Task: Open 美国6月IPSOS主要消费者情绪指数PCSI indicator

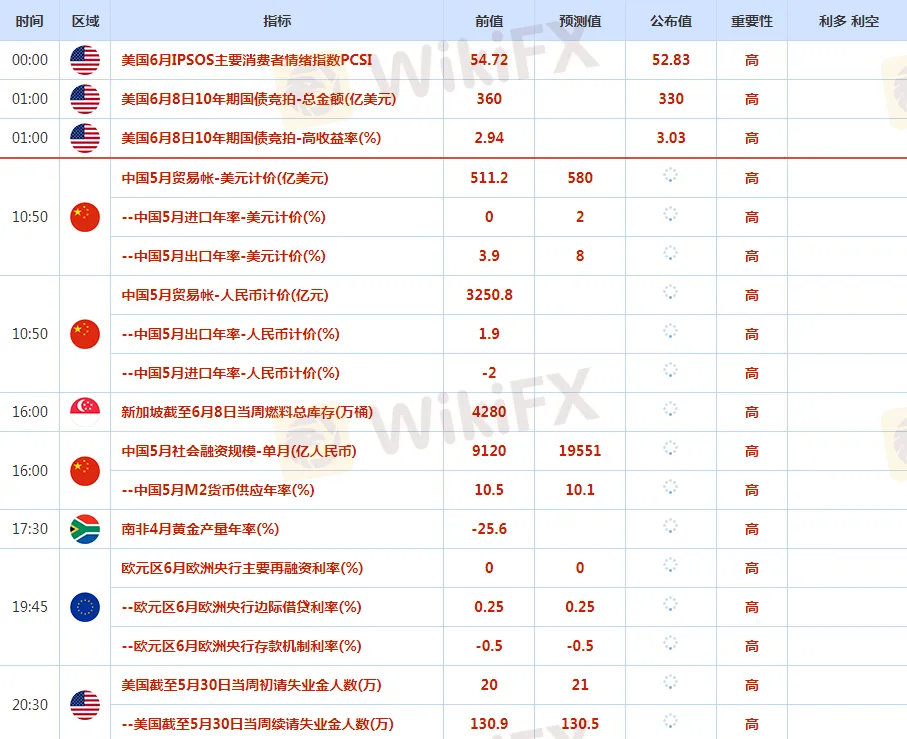Action: [246, 60]
